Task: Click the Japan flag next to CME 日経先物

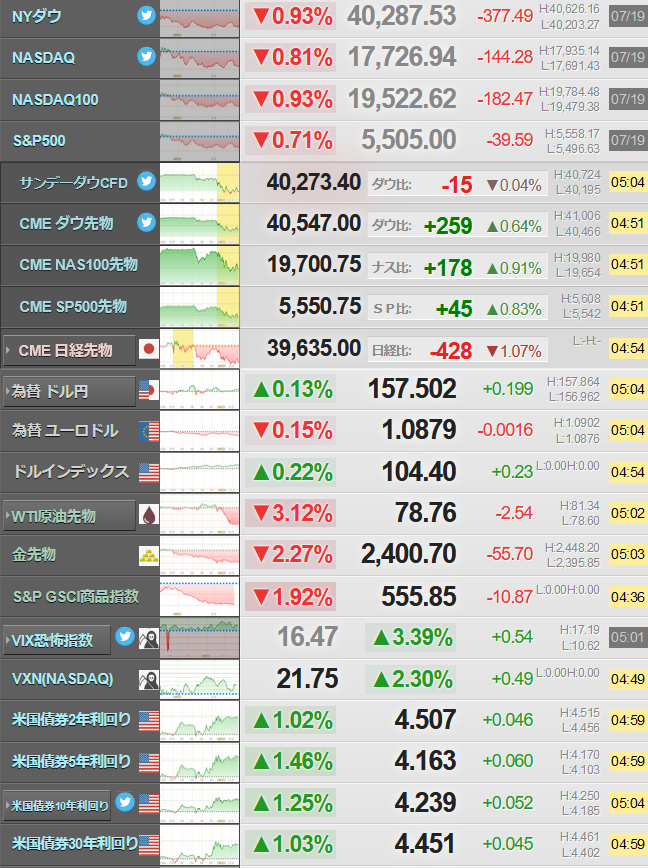Action: point(149,349)
